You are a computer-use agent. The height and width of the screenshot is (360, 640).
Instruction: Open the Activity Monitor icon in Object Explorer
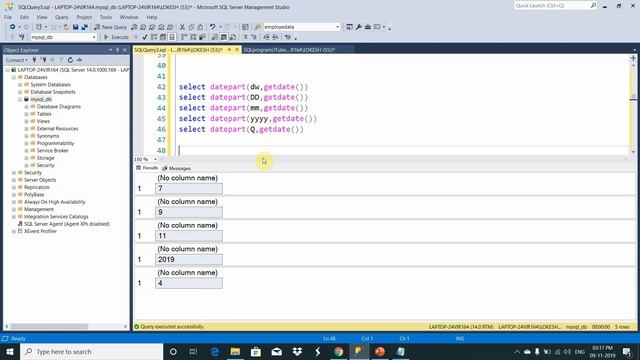[x=79, y=60]
